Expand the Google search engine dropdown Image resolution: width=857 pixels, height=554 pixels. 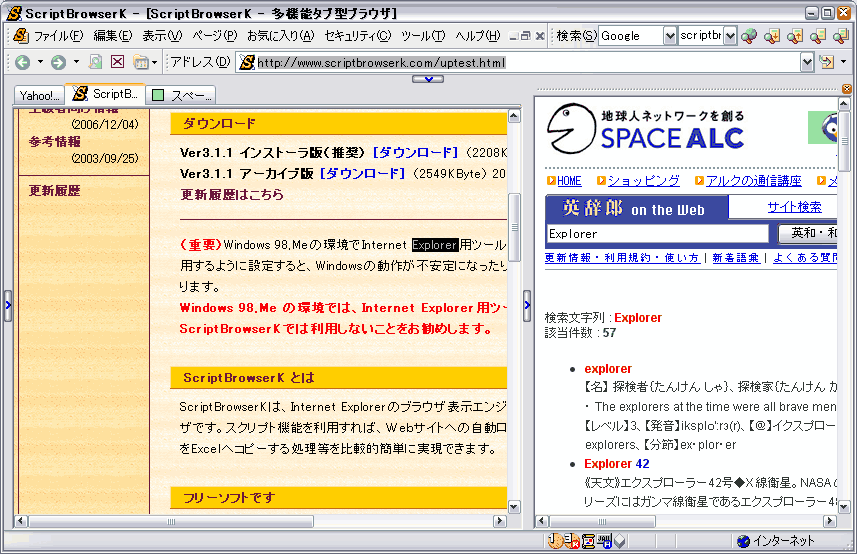tap(670, 36)
